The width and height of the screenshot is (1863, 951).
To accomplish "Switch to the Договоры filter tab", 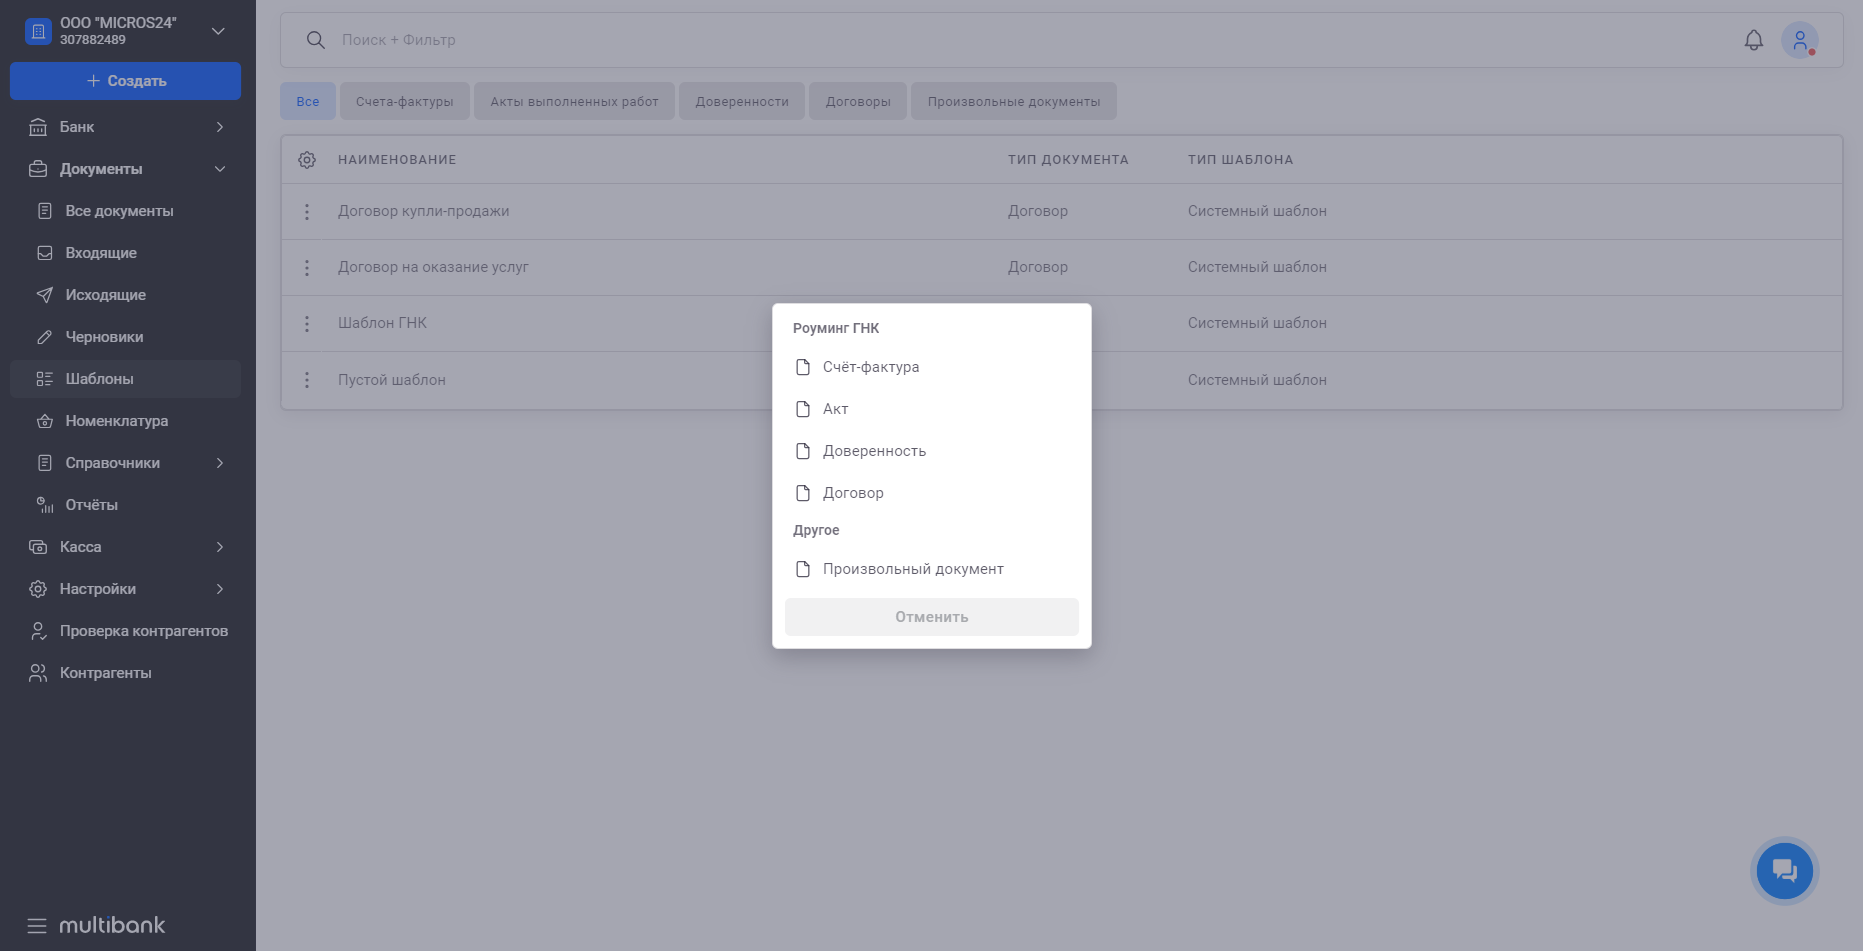I will pyautogui.click(x=857, y=101).
